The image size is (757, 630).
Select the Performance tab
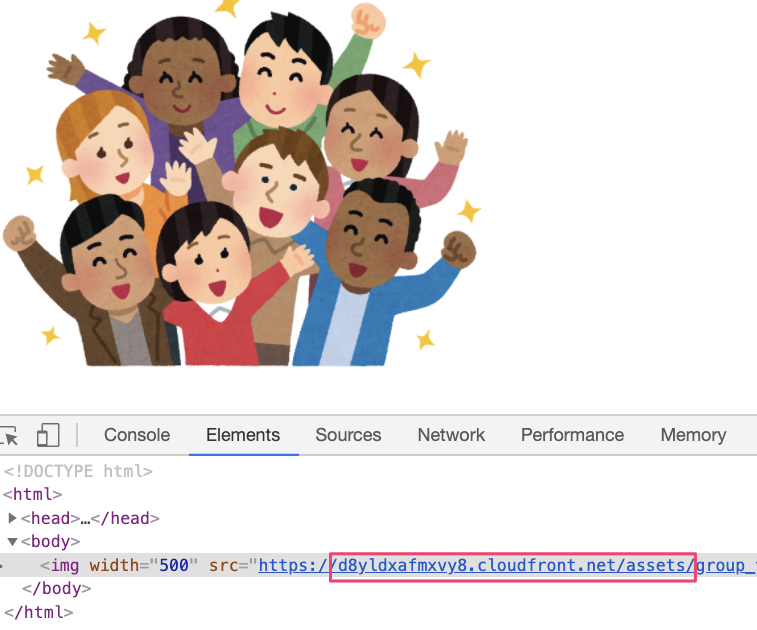pos(572,435)
